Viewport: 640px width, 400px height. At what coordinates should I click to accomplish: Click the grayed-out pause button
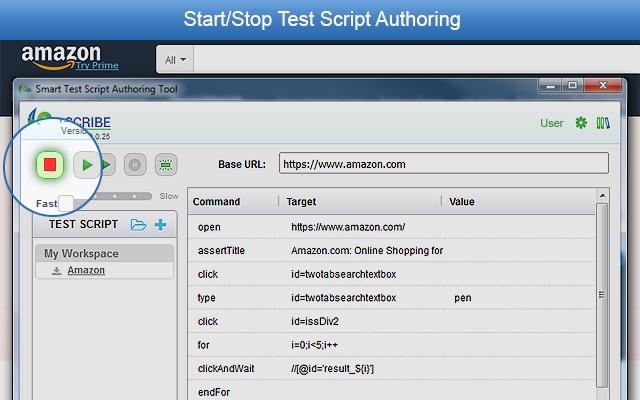135,165
